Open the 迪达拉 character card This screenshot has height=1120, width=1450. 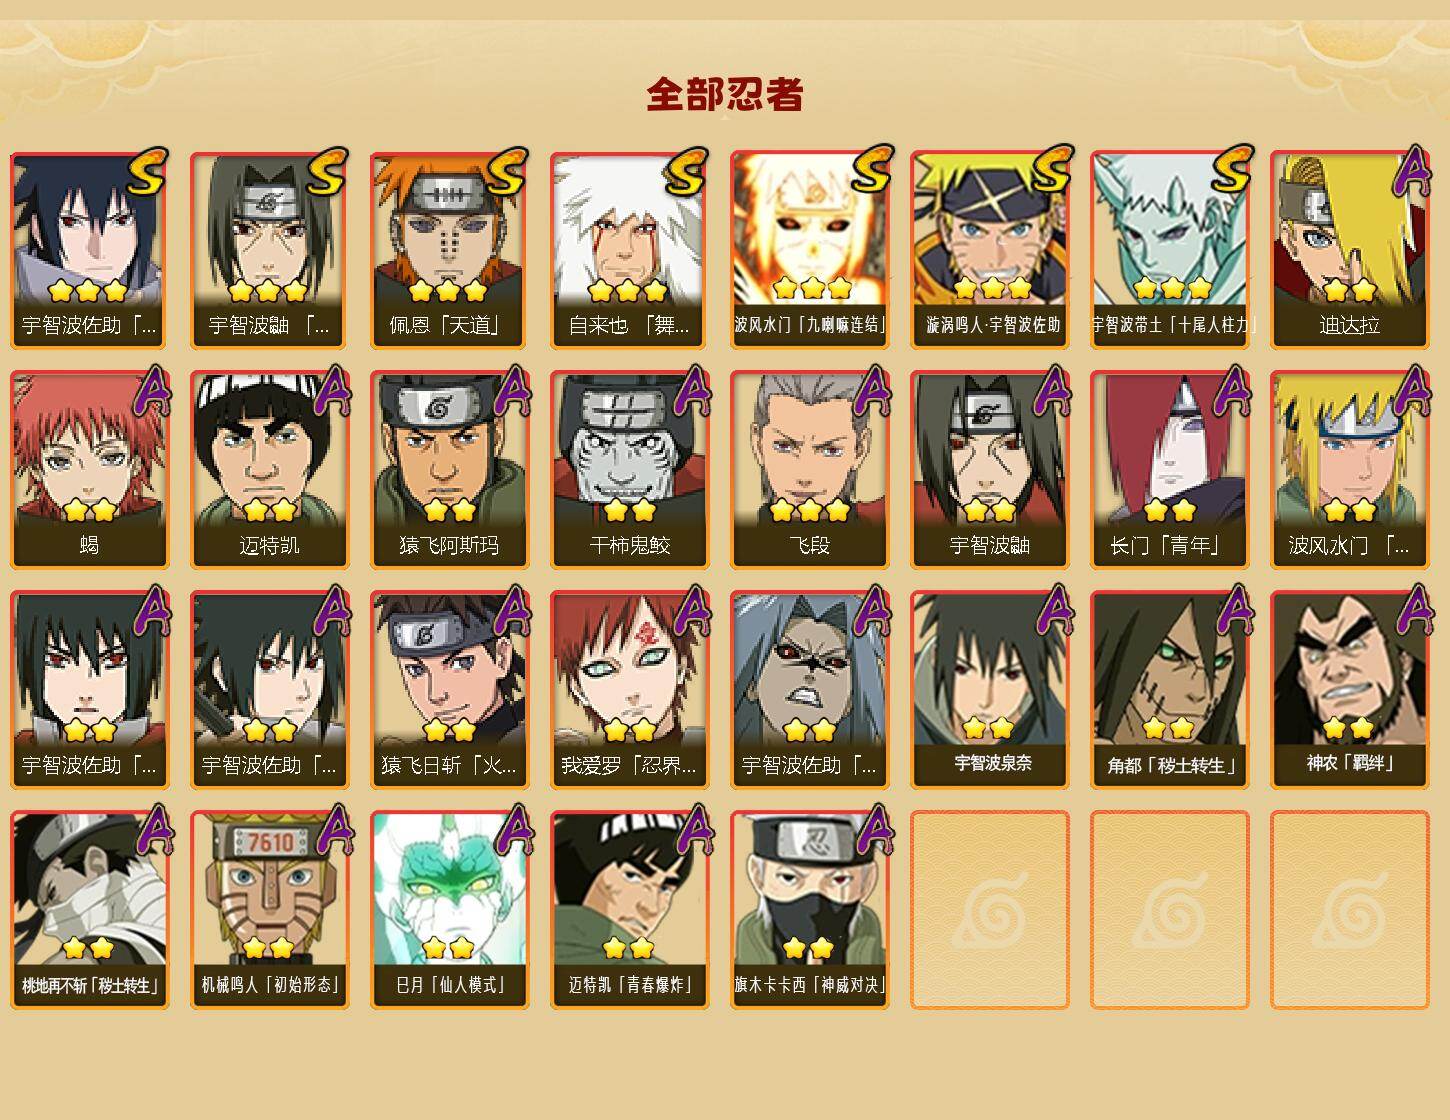(x=1349, y=250)
